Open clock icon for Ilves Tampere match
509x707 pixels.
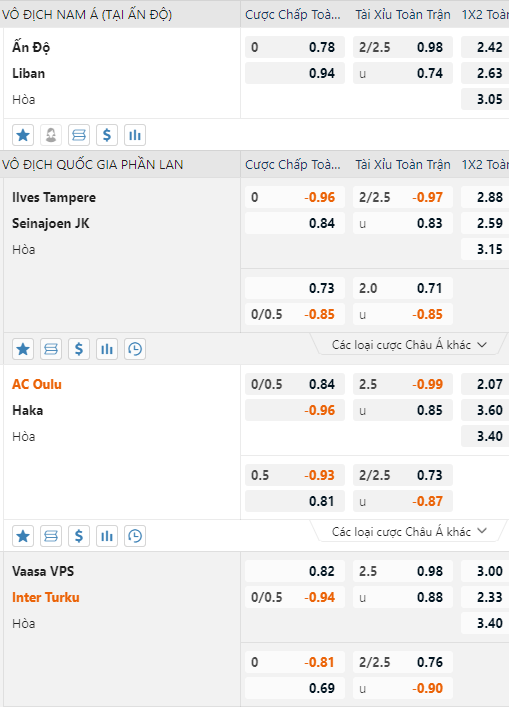[135, 349]
